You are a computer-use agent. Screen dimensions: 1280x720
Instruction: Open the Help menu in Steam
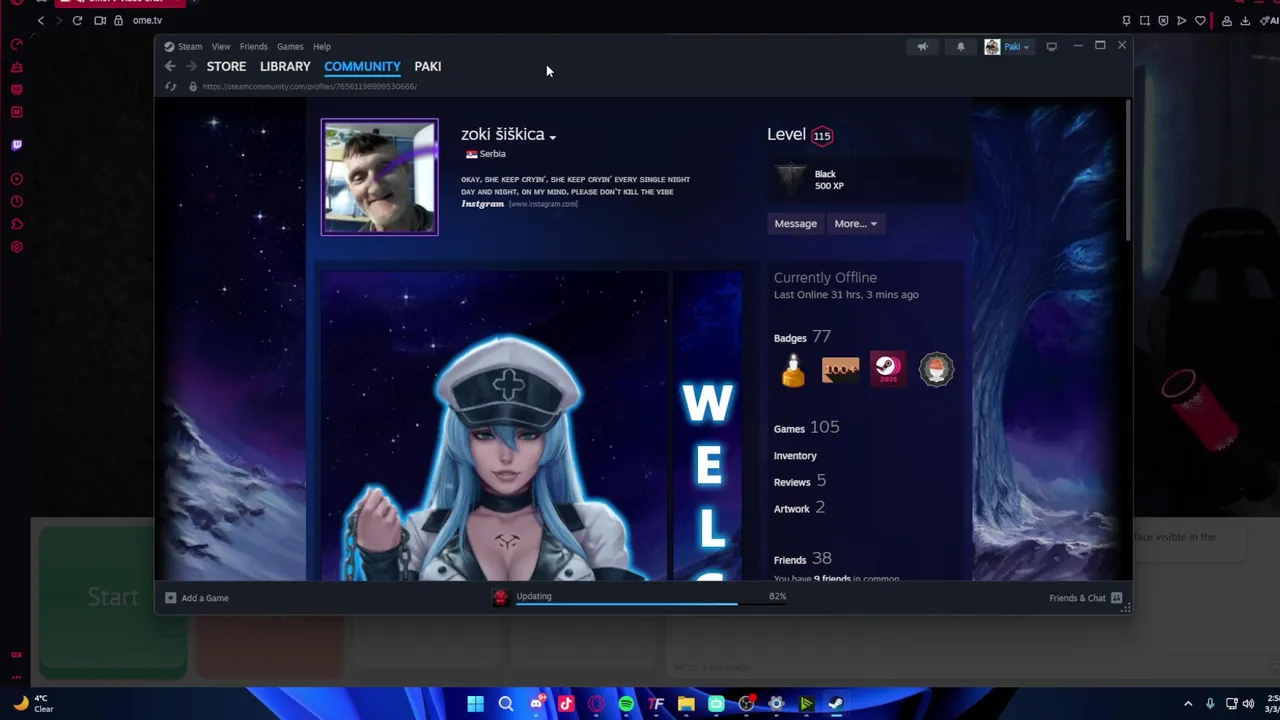click(x=322, y=46)
